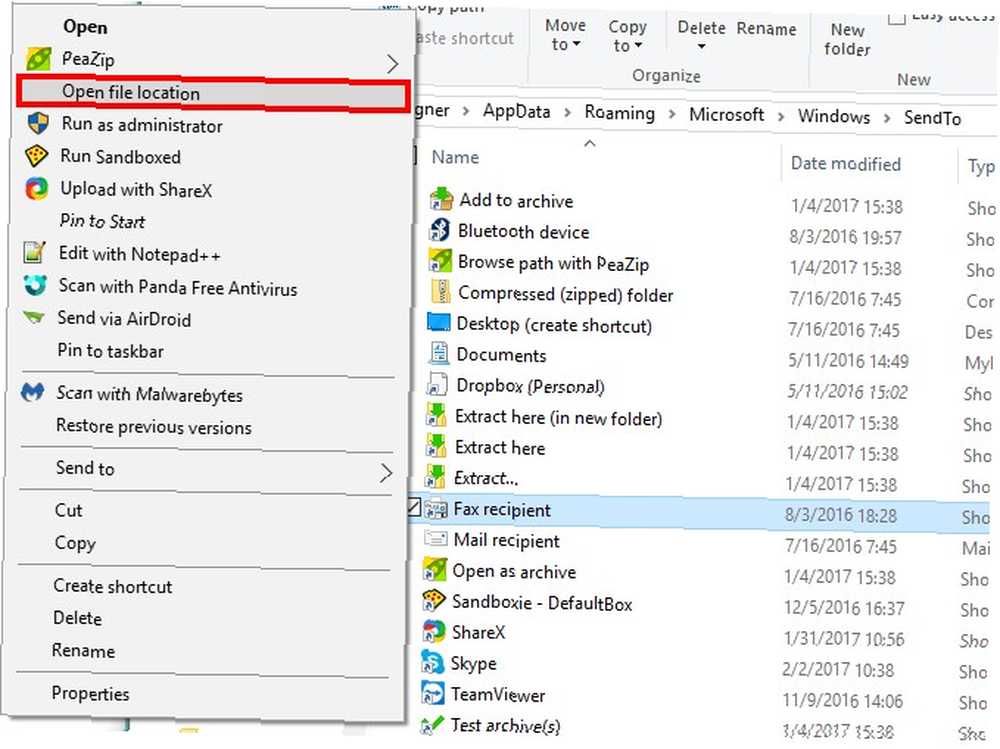The width and height of the screenshot is (1000, 749).
Task: Select the Add to archive icon
Action: 441,200
